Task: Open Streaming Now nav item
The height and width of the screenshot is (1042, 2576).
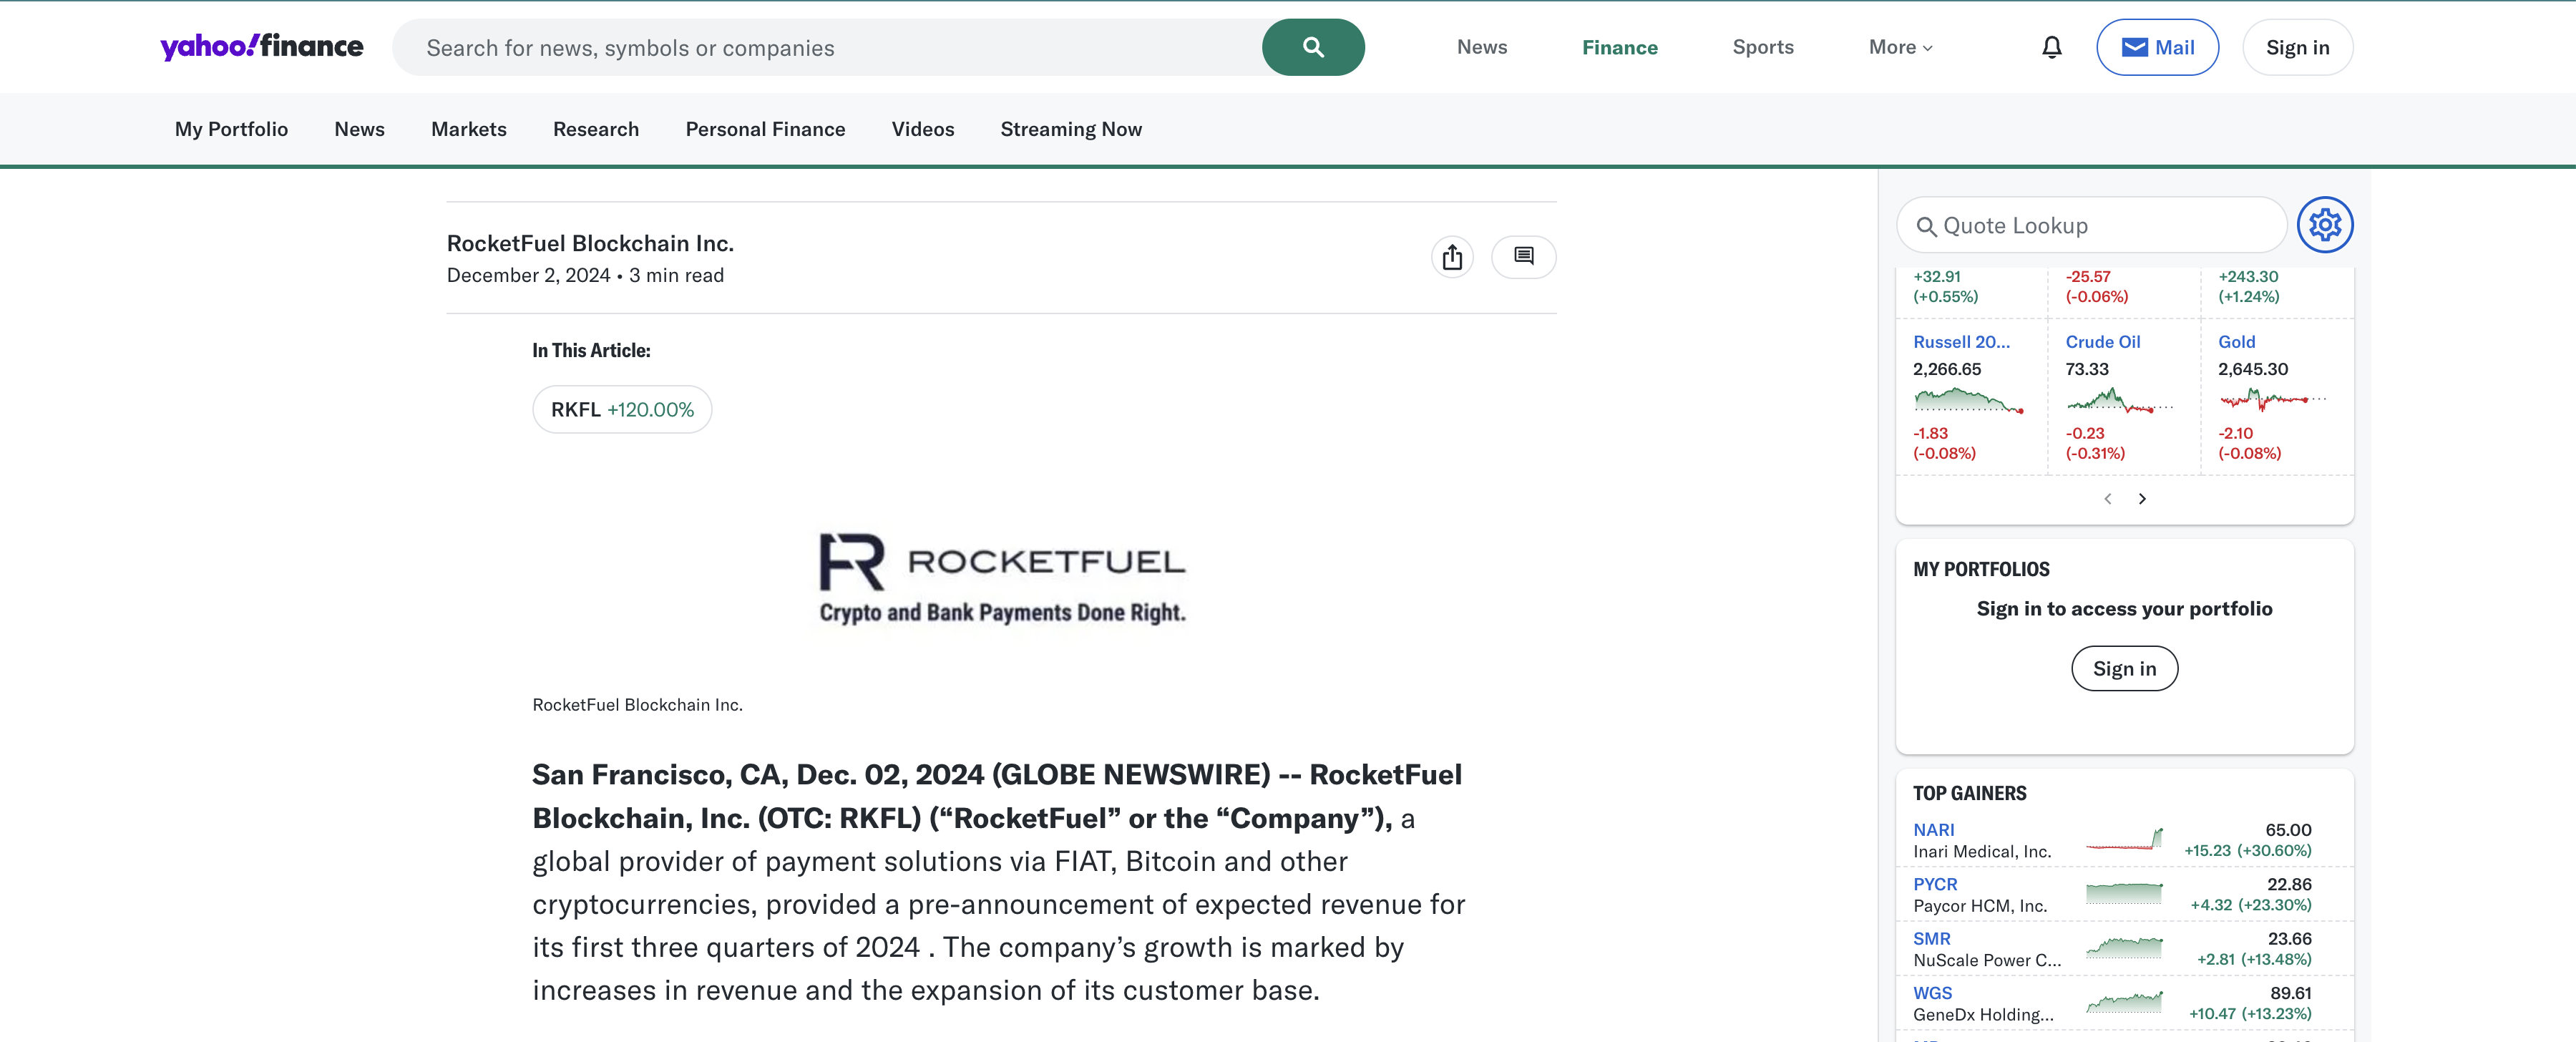Action: (x=1070, y=129)
